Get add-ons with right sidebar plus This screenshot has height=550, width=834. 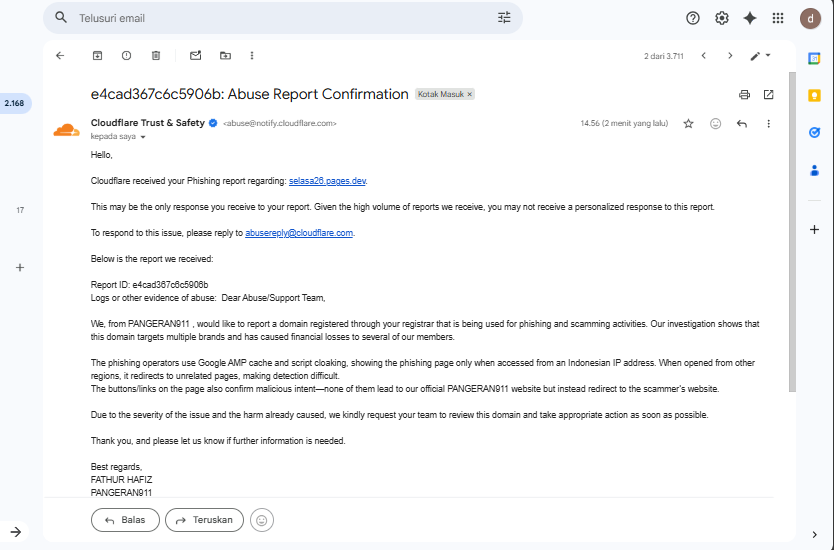(814, 230)
